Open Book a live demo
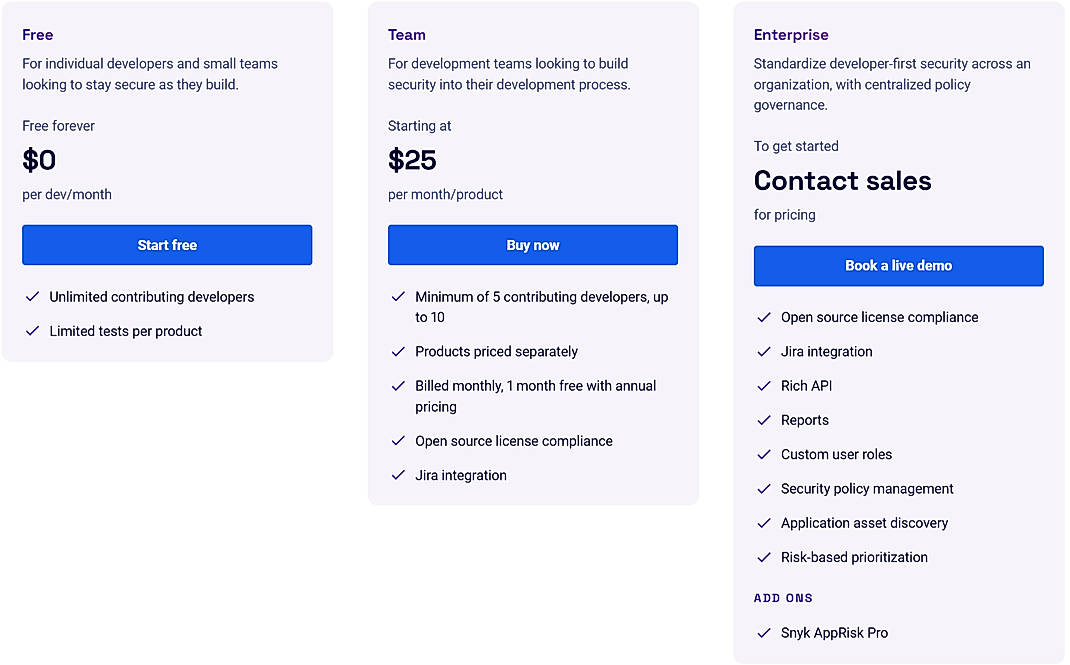1070x665 pixels. coord(898,266)
